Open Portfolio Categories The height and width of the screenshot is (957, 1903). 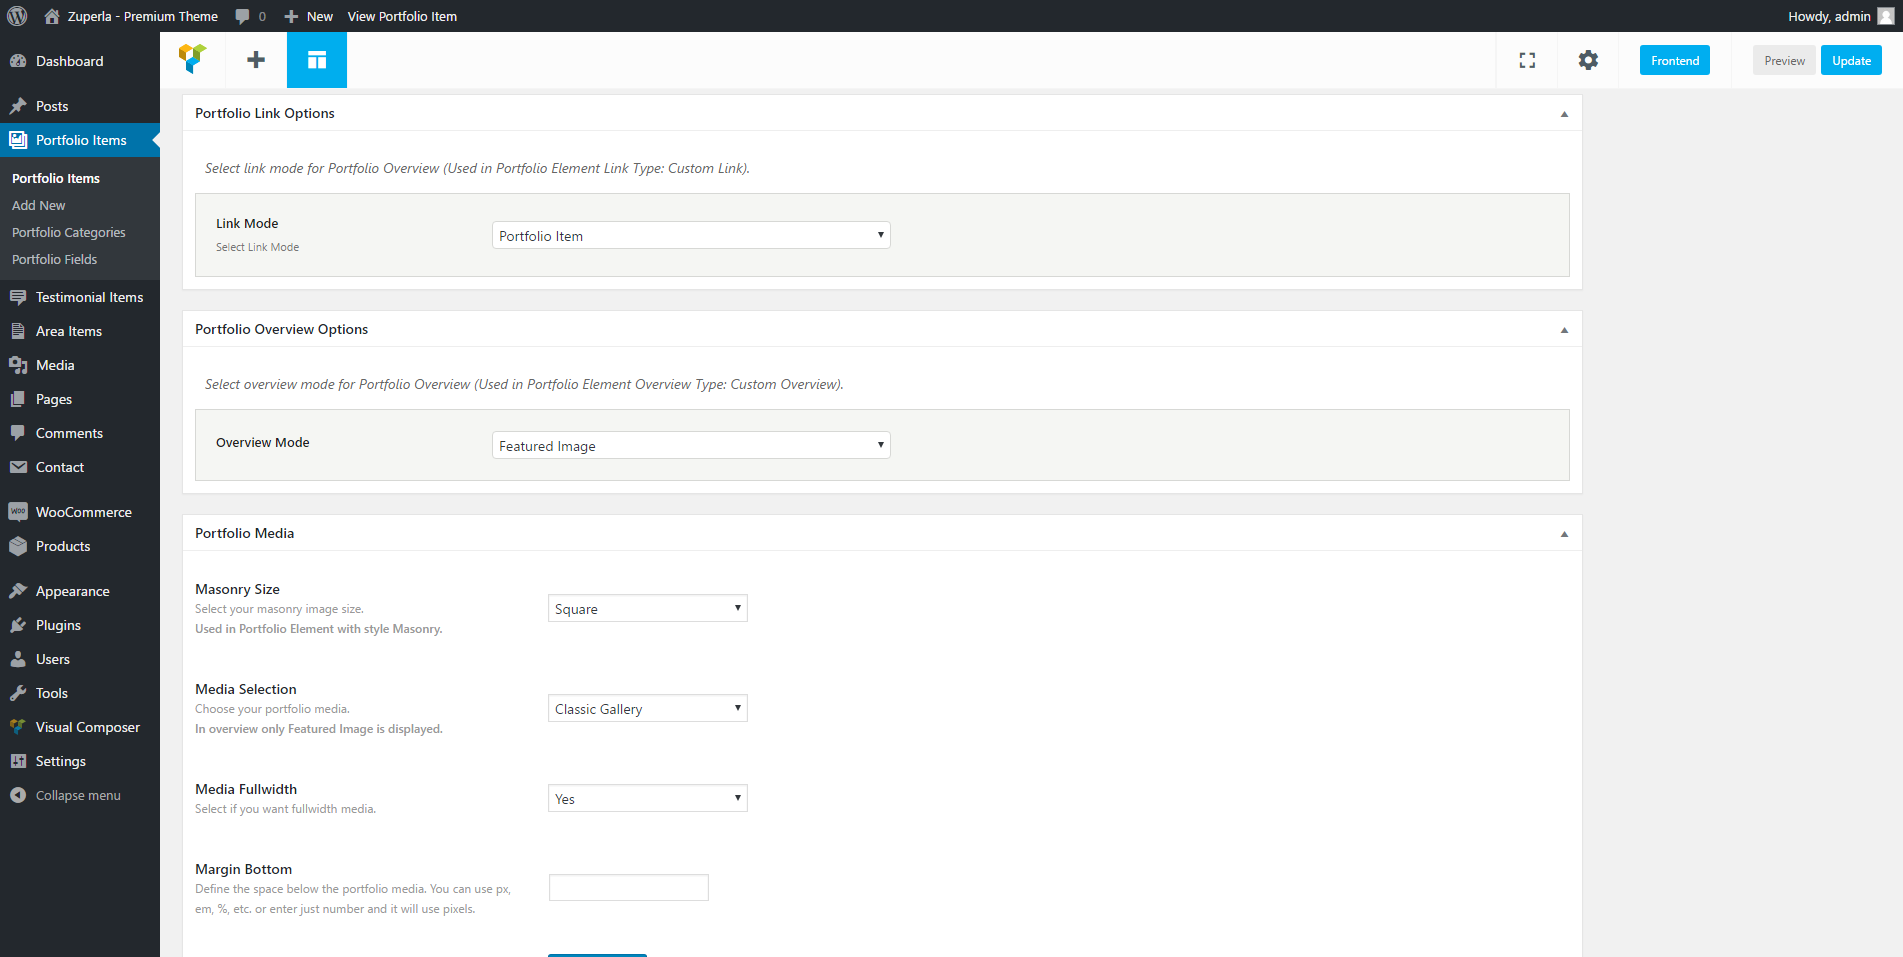pyautogui.click(x=69, y=232)
